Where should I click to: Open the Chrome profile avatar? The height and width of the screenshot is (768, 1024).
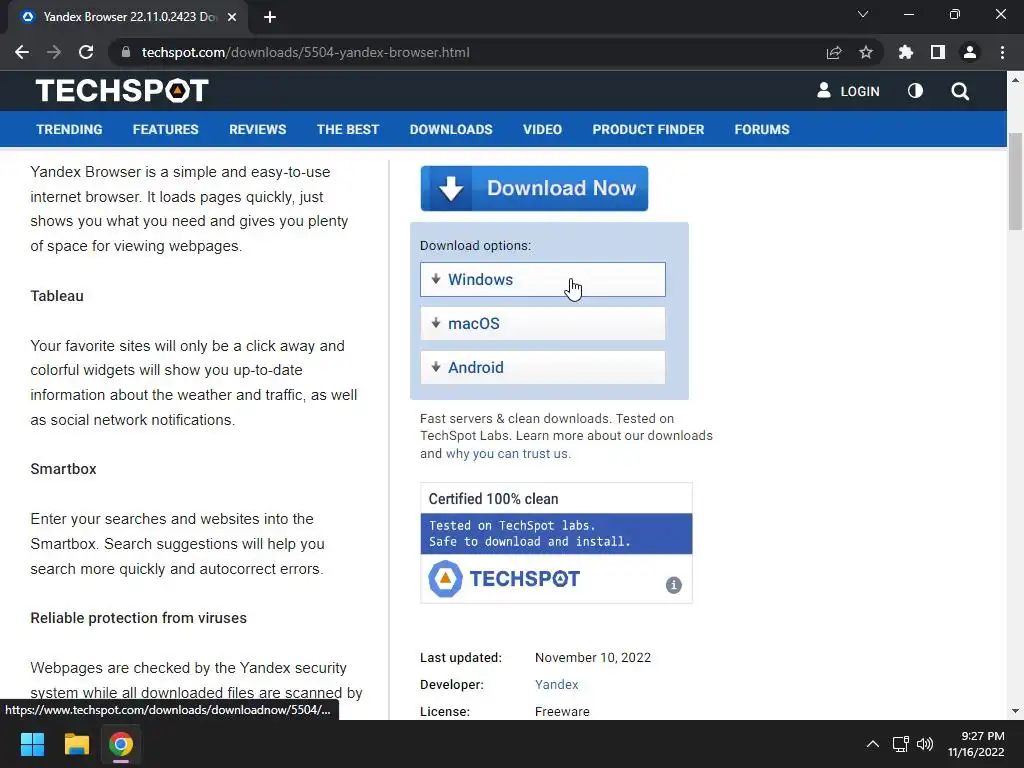[x=970, y=52]
